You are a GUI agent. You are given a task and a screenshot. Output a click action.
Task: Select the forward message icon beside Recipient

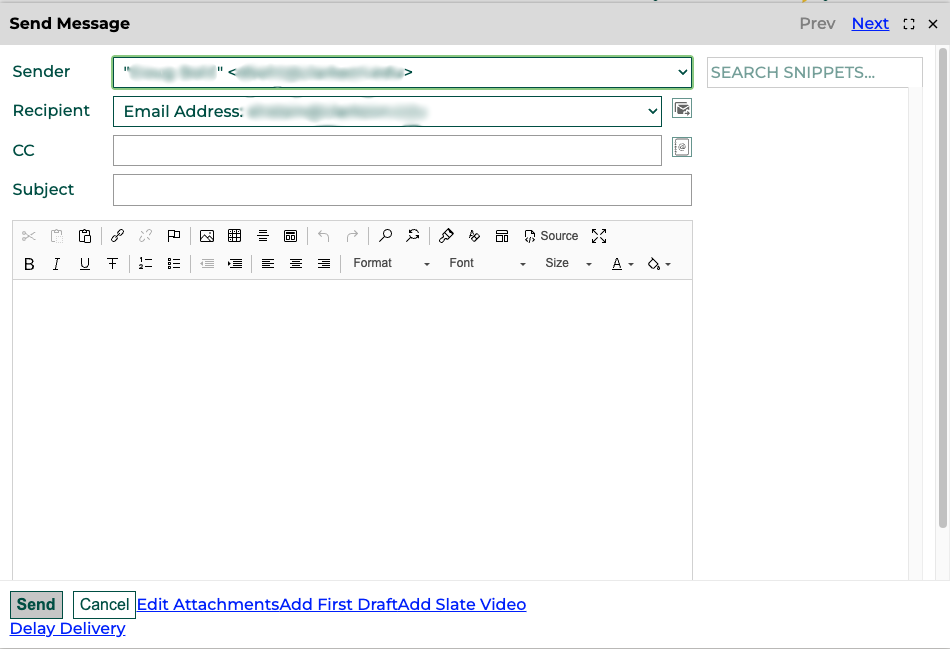tap(682, 108)
